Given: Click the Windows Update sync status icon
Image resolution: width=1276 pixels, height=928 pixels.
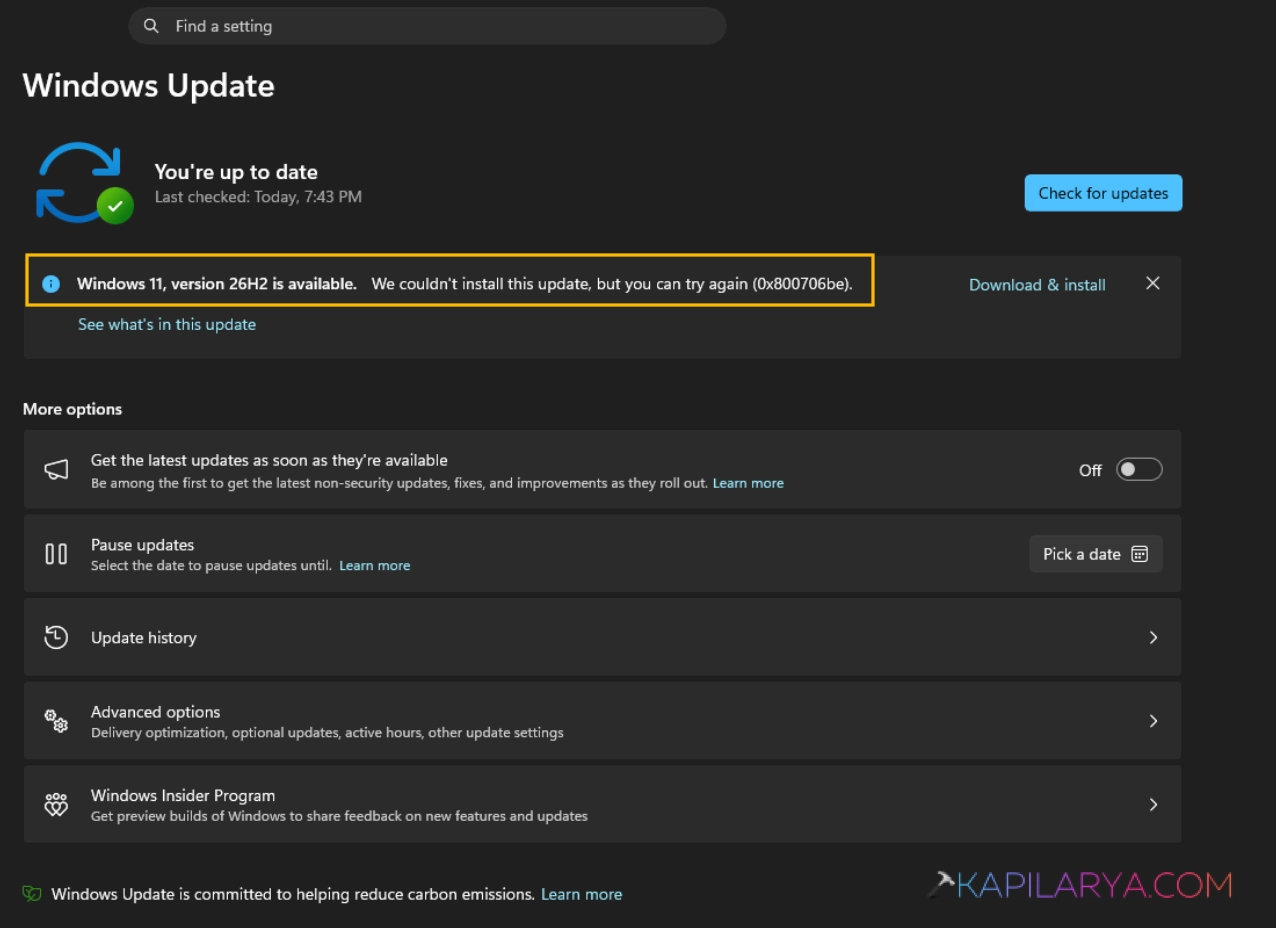Looking at the screenshot, I should pyautogui.click(x=84, y=182).
